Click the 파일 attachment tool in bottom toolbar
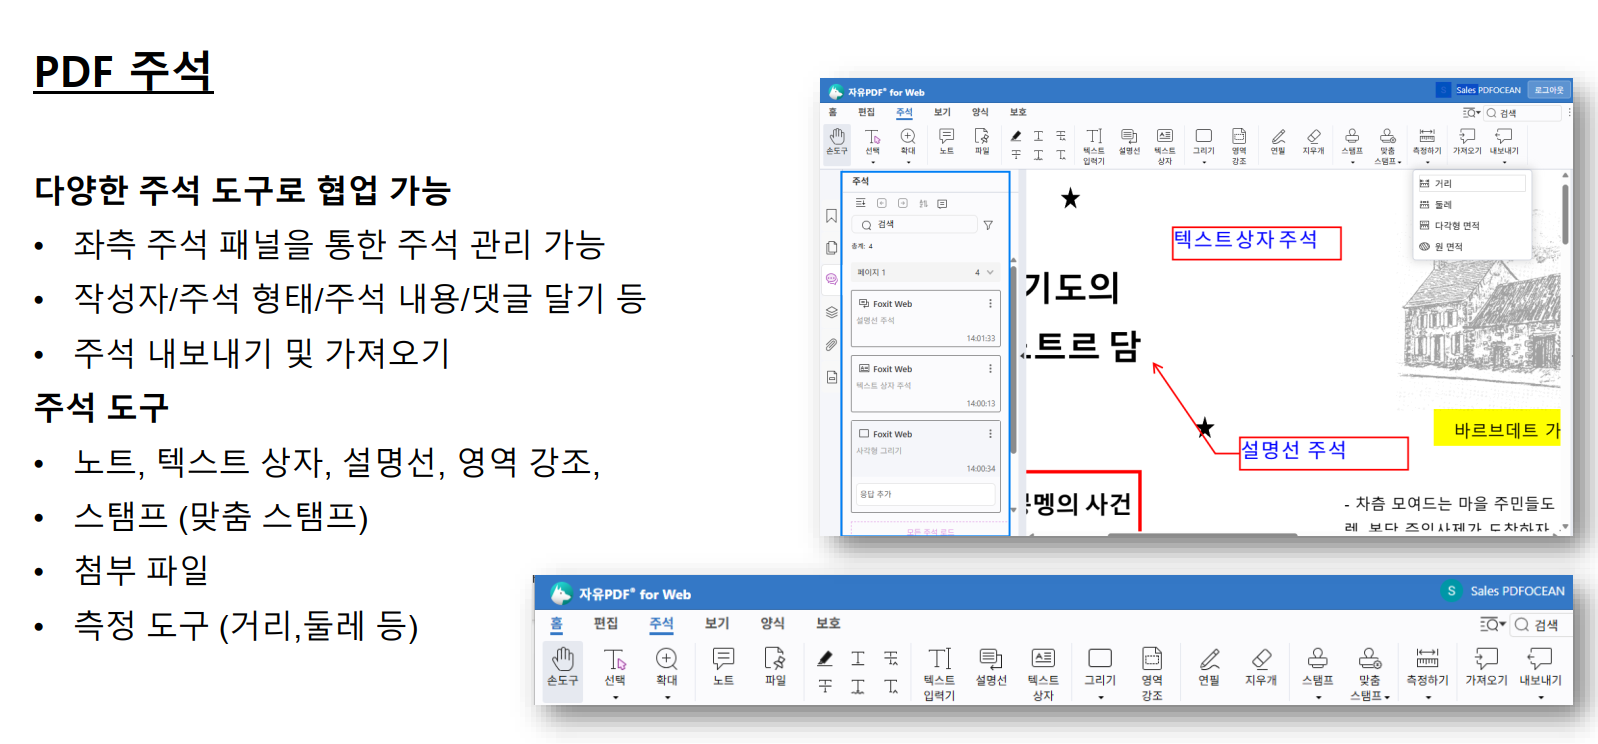The height and width of the screenshot is (744, 1598). coord(775,667)
